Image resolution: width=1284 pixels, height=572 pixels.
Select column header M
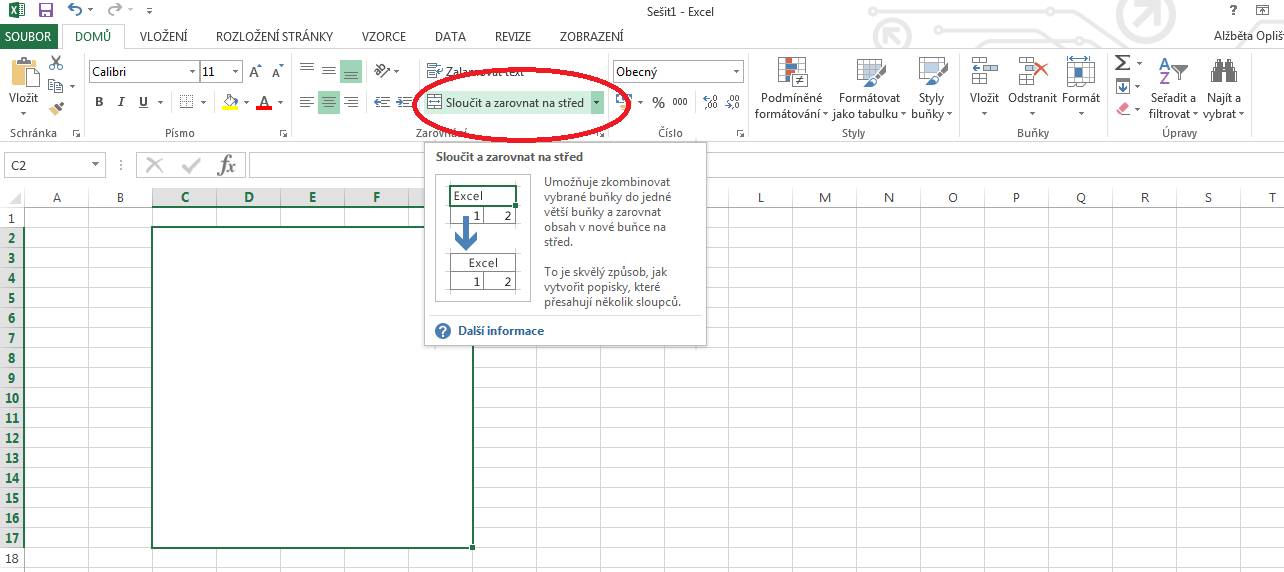point(825,197)
